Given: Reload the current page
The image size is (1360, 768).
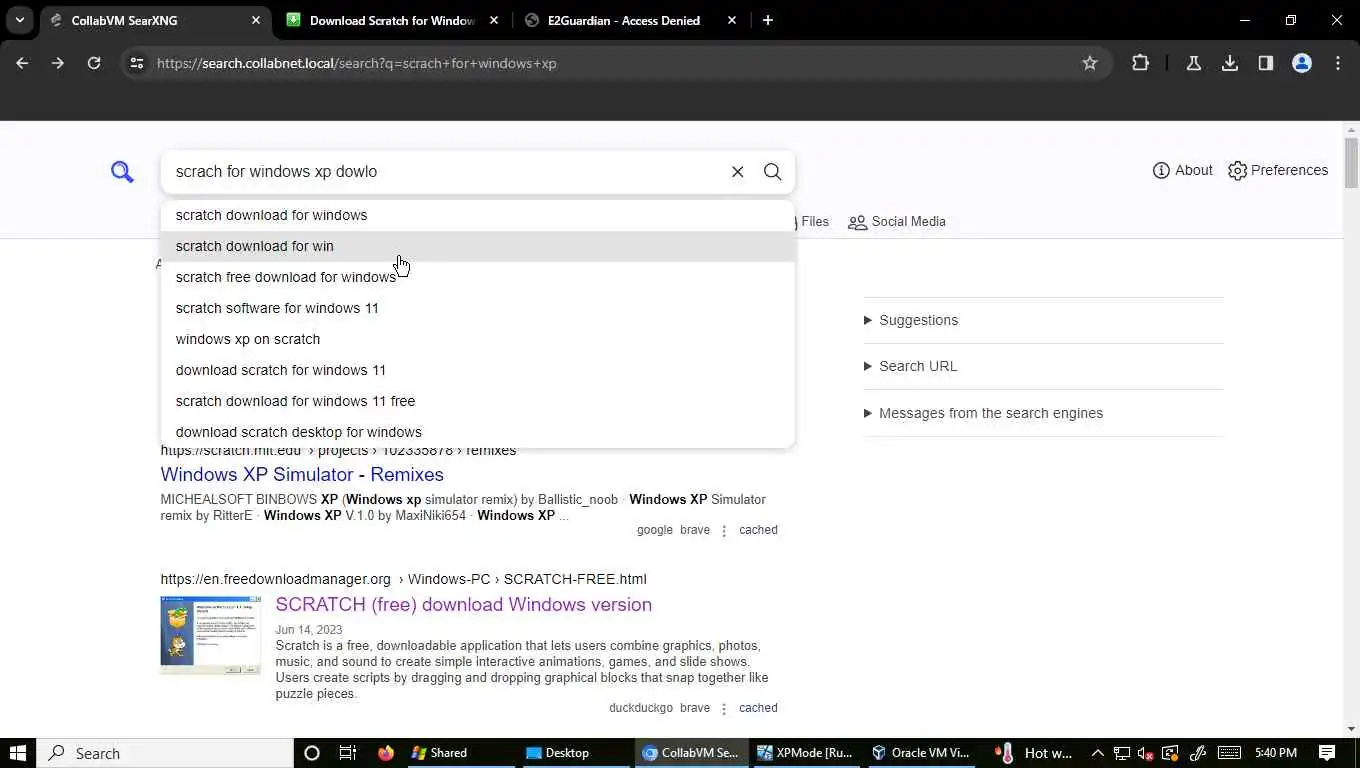Looking at the screenshot, I should tap(94, 63).
